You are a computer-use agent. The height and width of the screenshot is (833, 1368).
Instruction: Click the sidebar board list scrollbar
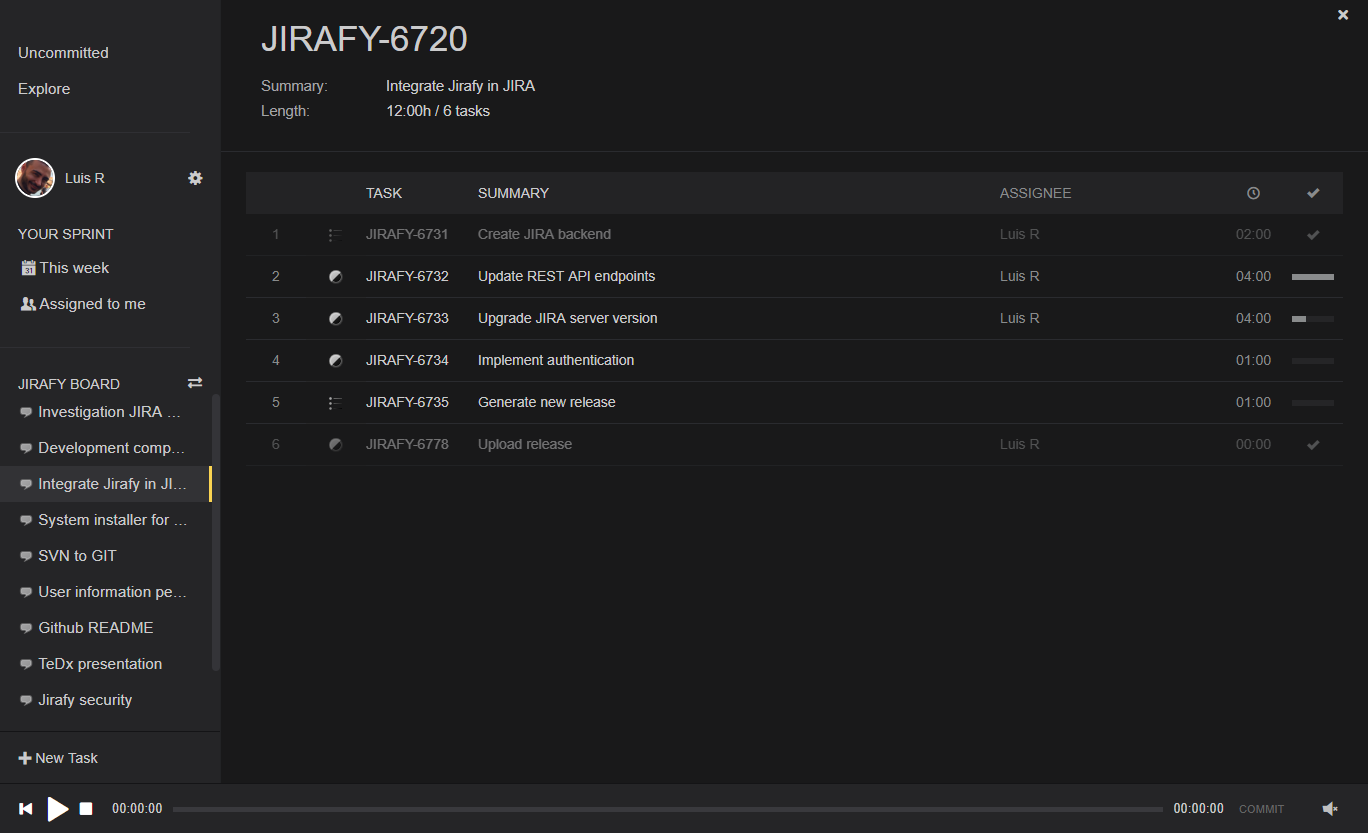216,532
